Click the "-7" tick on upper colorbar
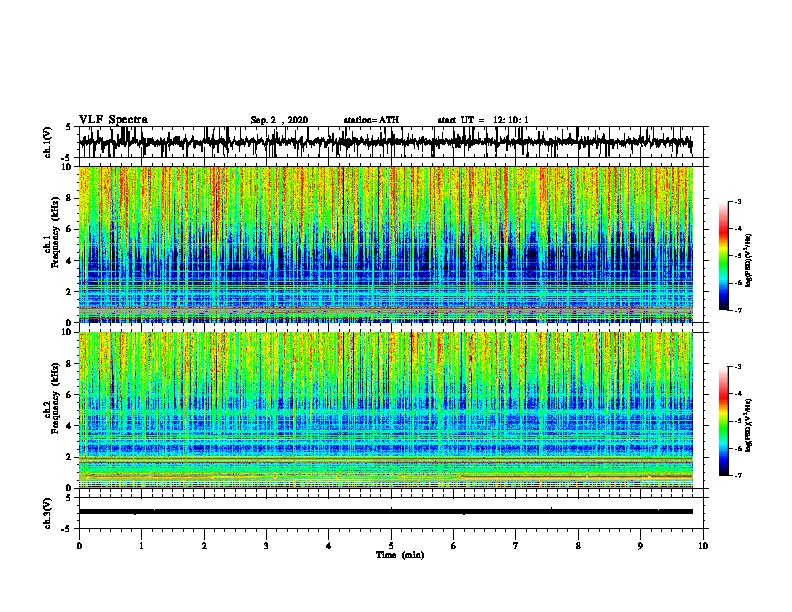The height and width of the screenshot is (612, 792). click(737, 310)
